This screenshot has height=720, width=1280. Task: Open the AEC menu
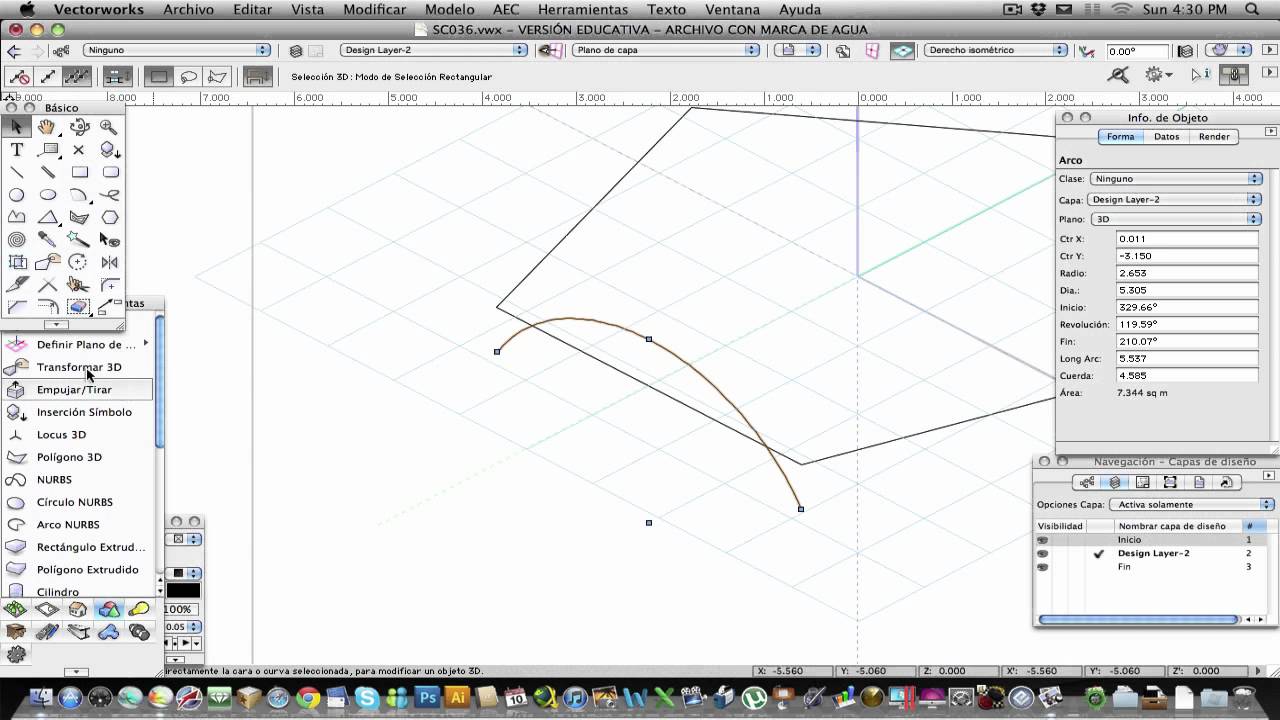point(506,9)
